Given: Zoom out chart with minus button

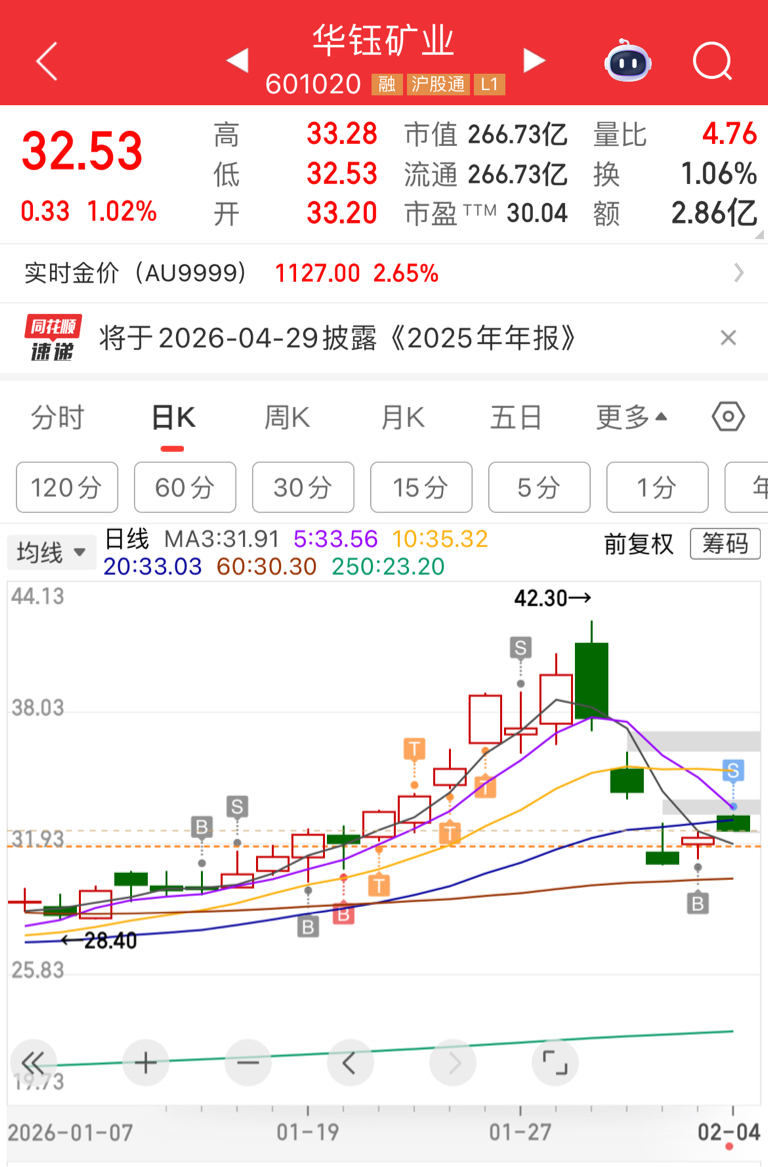Looking at the screenshot, I should click(248, 1063).
